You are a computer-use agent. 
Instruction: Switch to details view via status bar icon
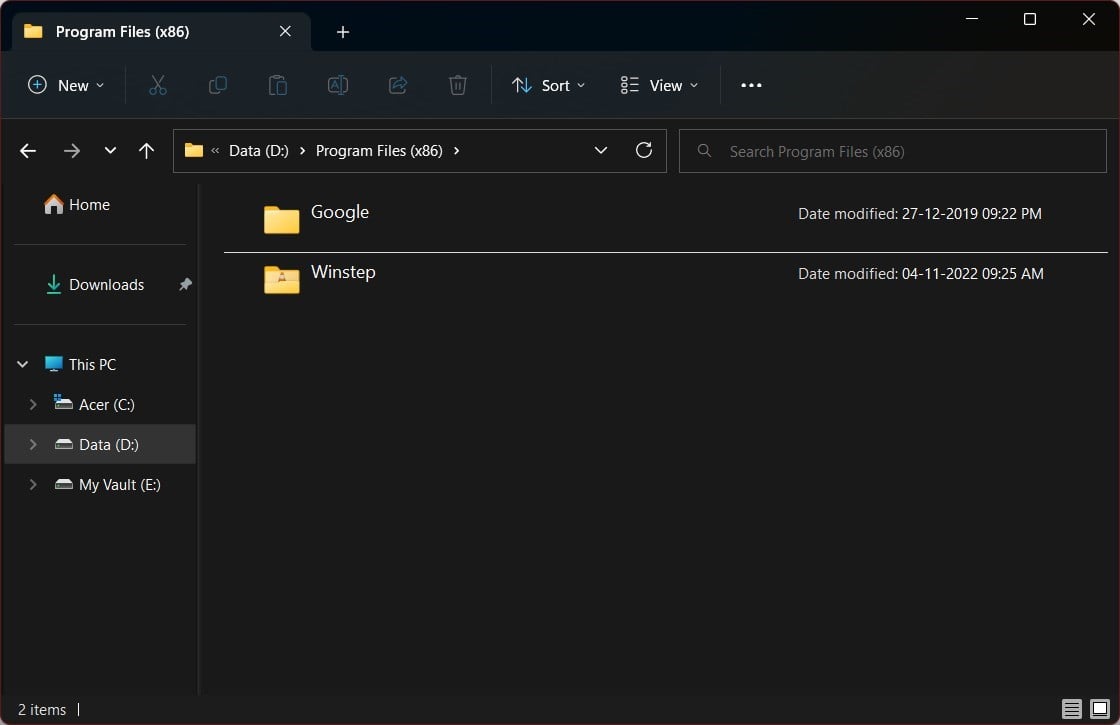[1071, 709]
